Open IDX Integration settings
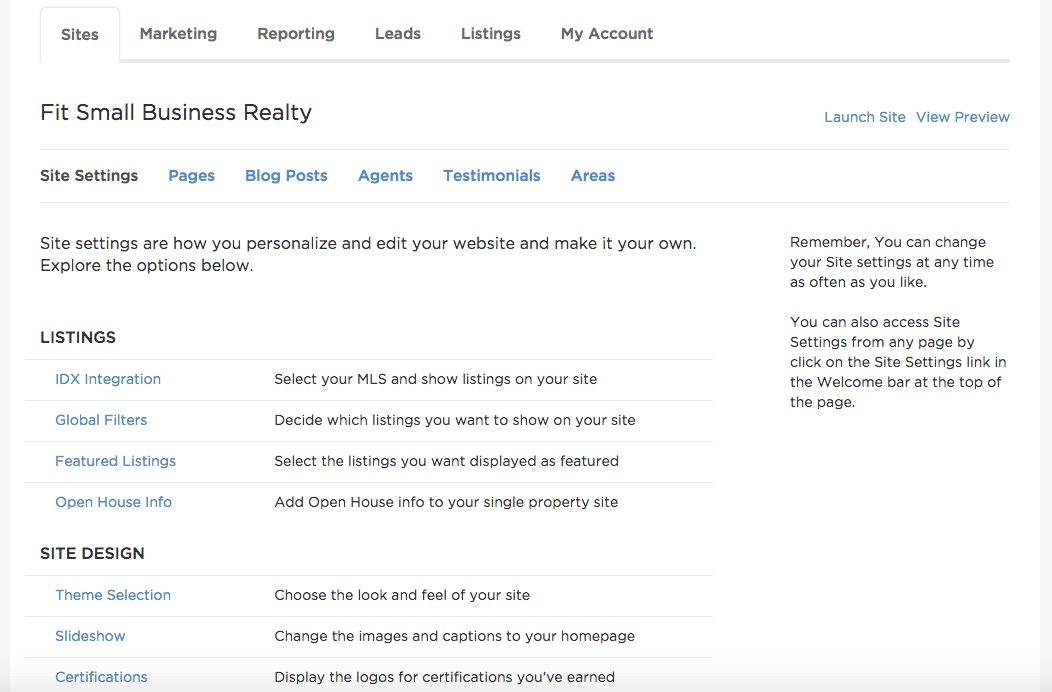 coord(108,379)
